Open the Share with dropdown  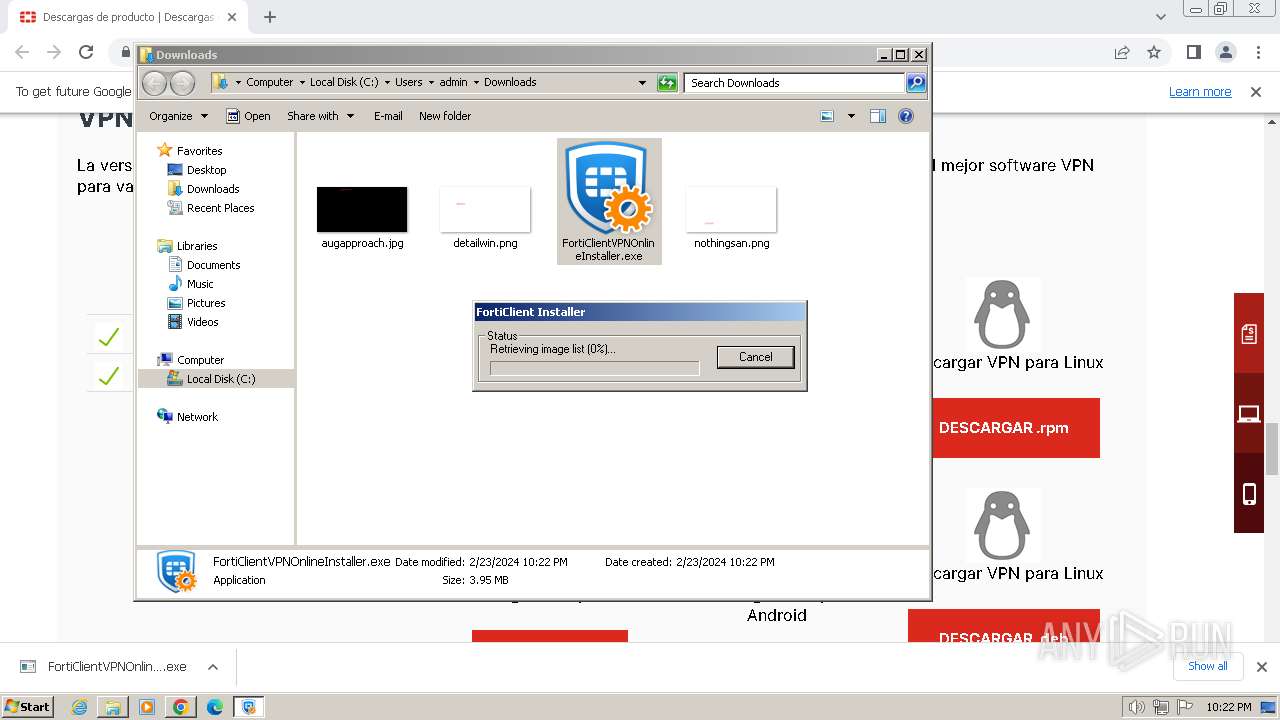[x=320, y=116]
